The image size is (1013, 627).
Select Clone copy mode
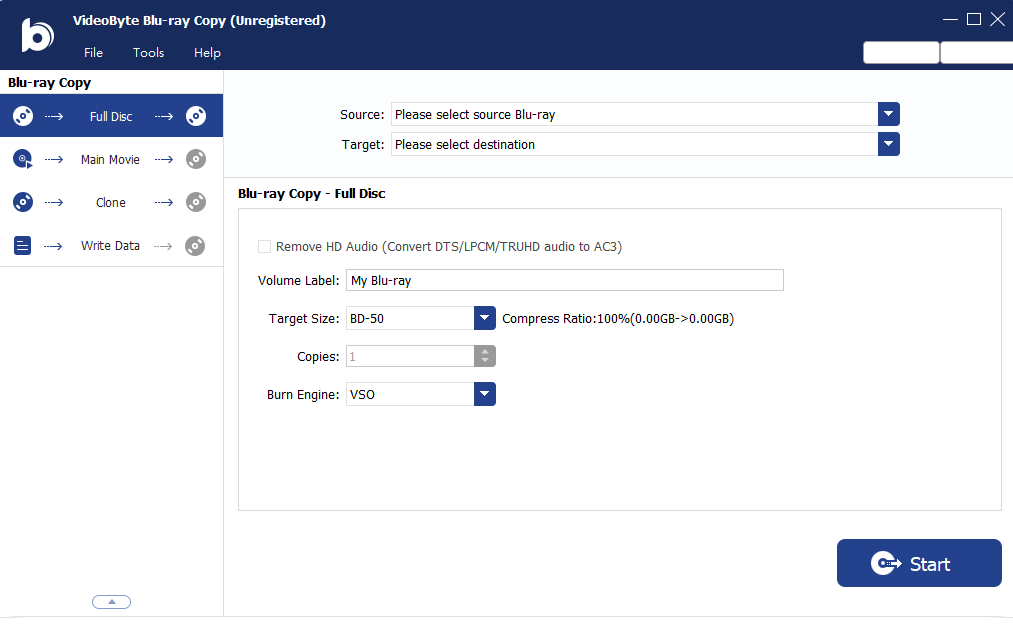111,203
